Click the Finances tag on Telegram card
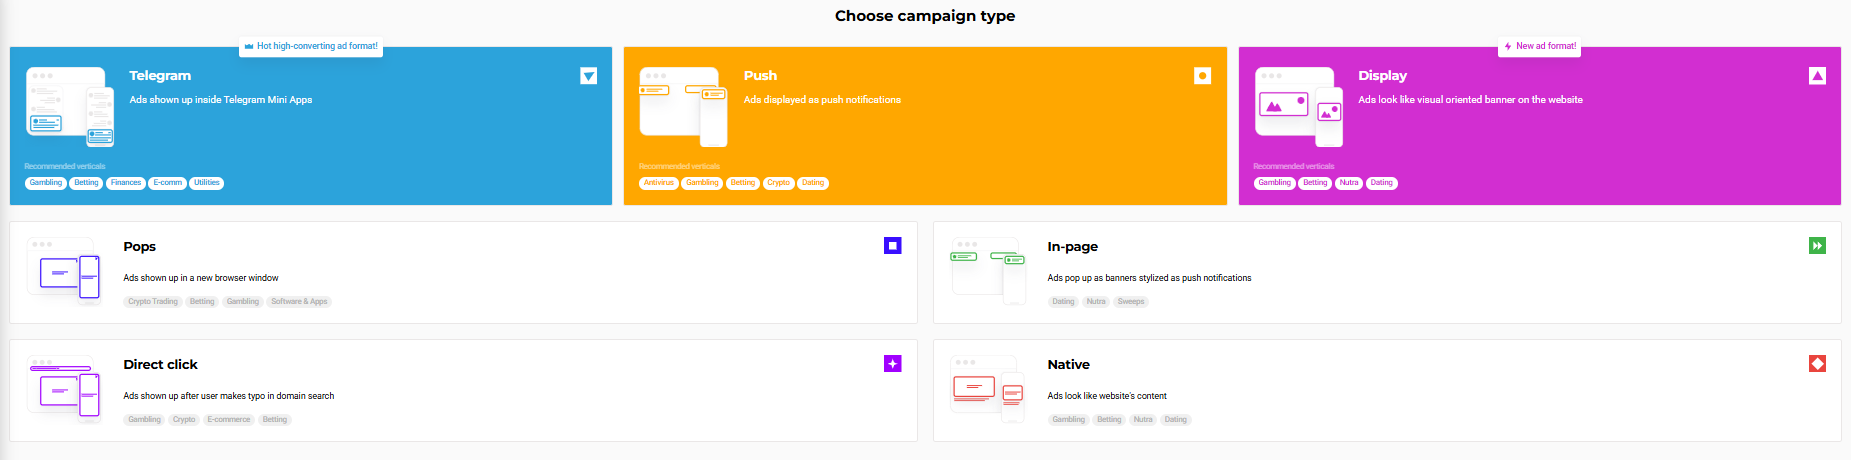1851x460 pixels. coord(126,183)
